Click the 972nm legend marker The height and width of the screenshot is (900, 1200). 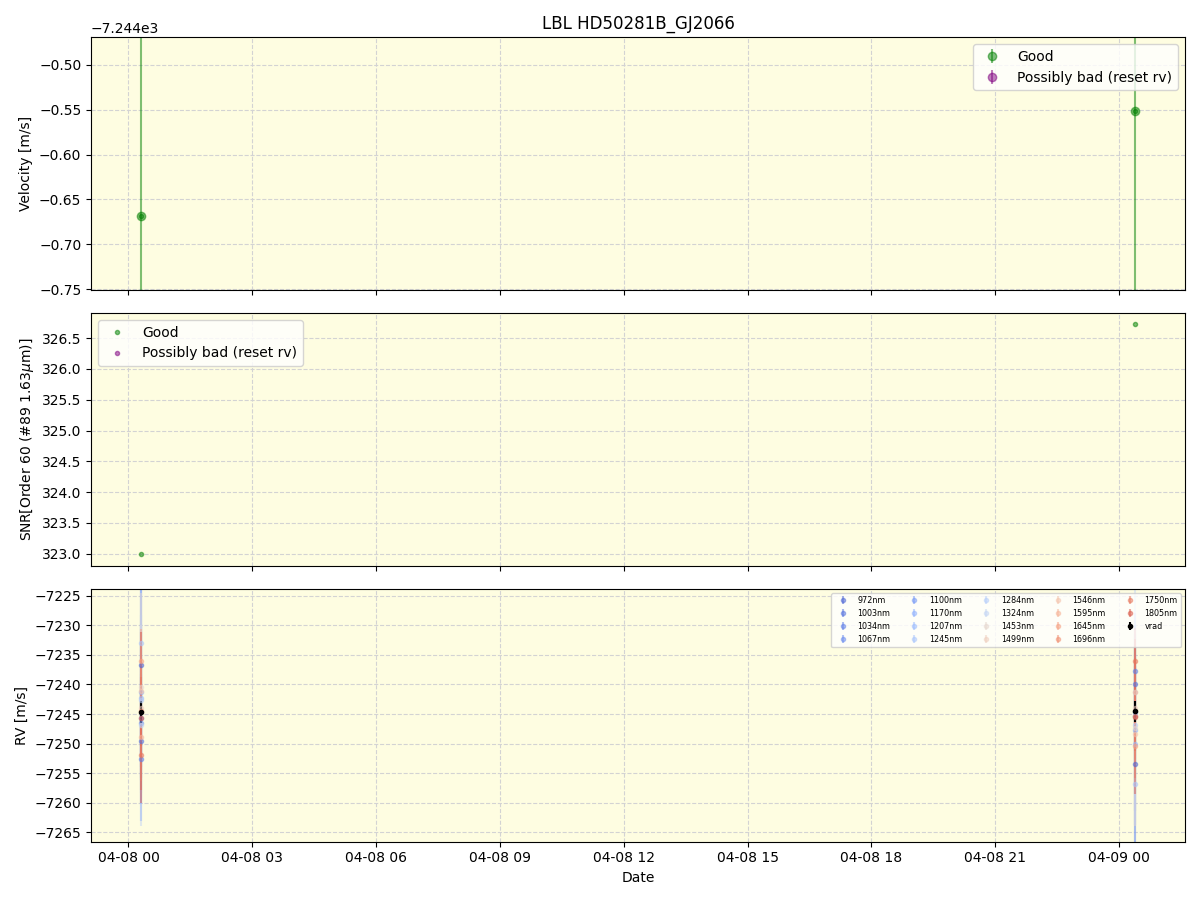click(843, 600)
